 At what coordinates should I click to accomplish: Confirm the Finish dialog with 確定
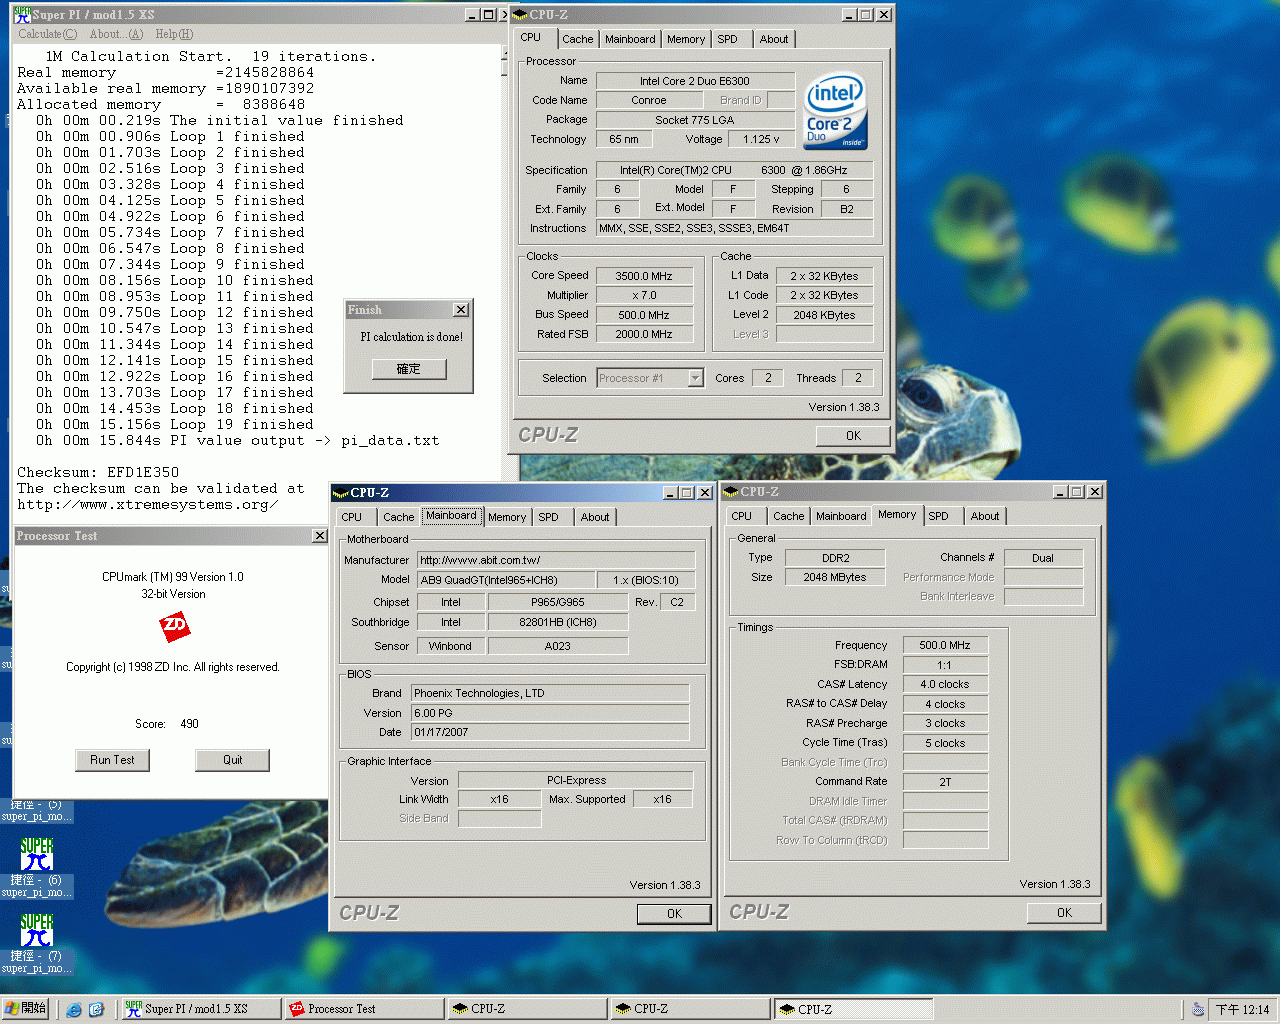pyautogui.click(x=409, y=369)
